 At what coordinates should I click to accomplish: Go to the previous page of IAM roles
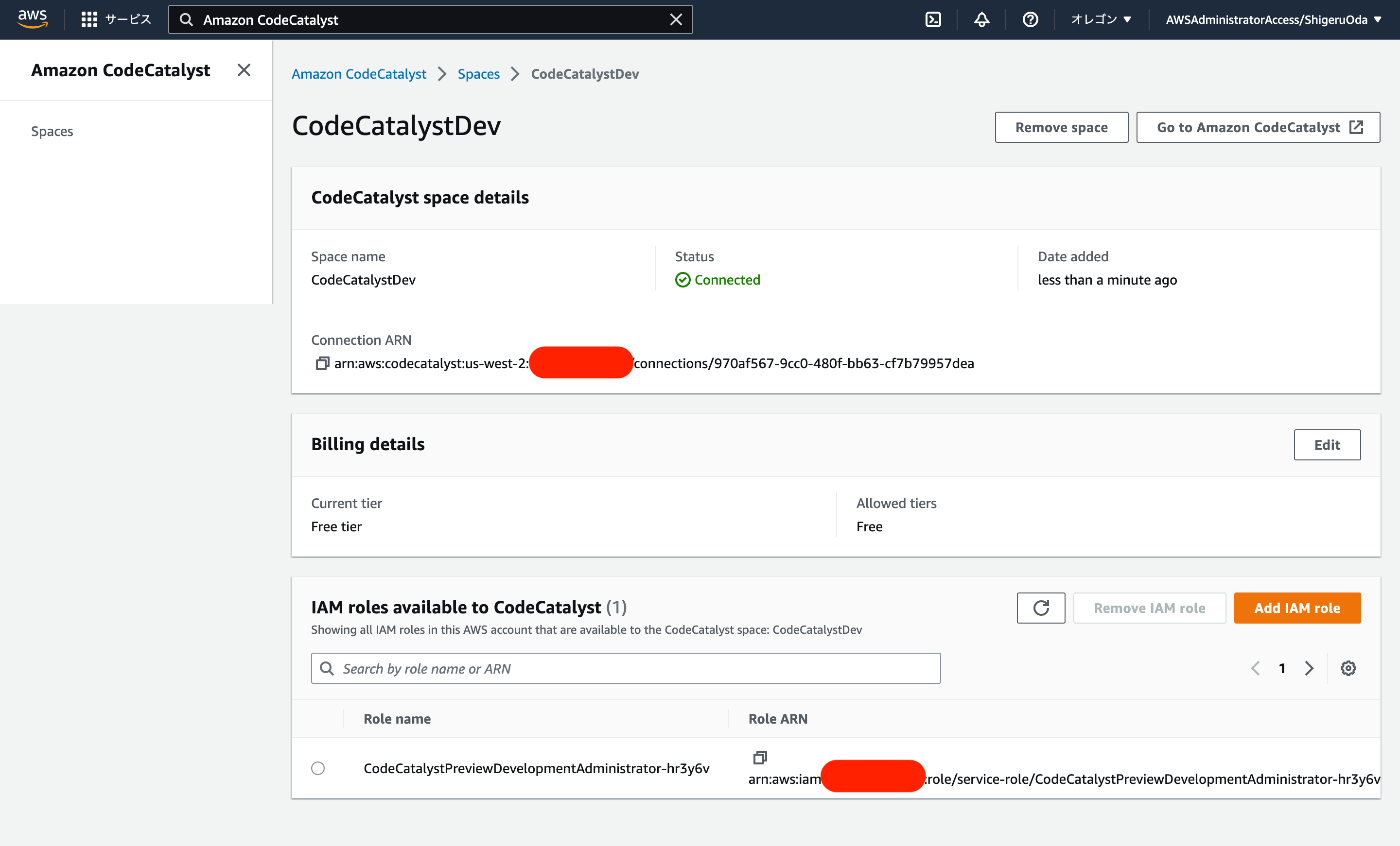pos(1255,668)
